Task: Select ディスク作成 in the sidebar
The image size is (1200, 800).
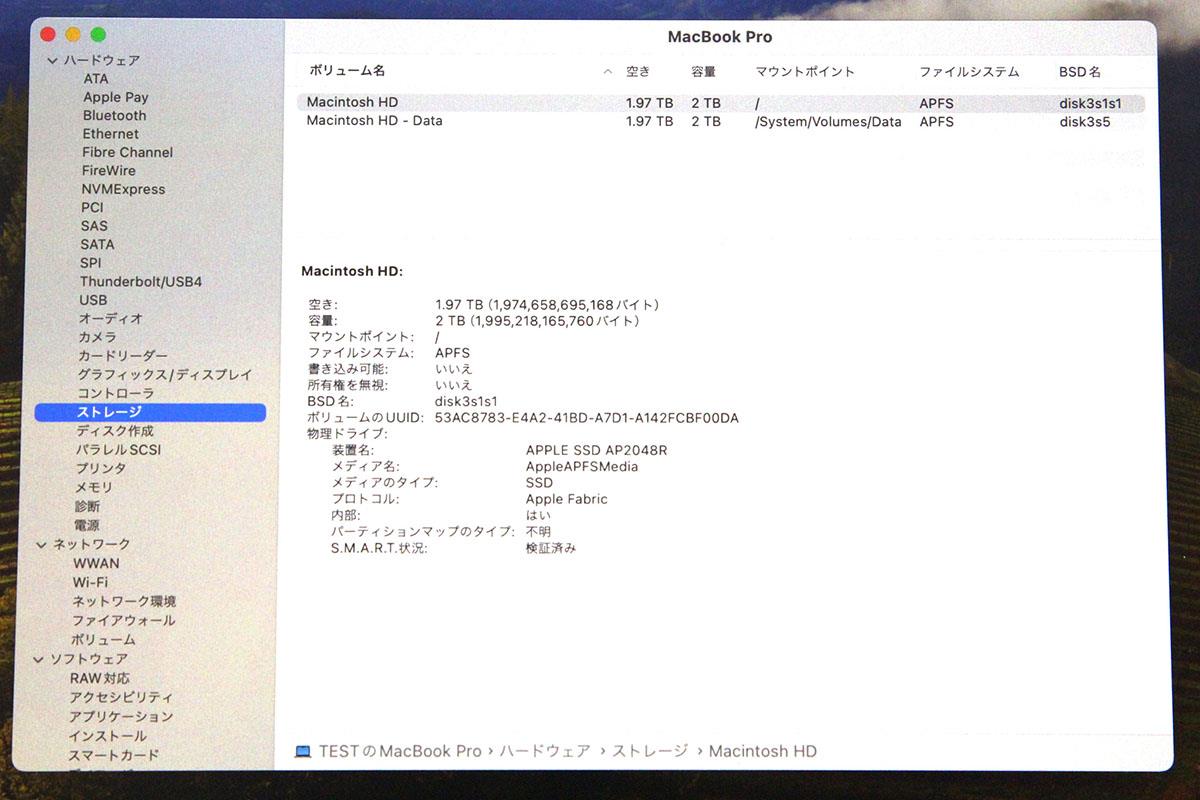Action: 115,431
